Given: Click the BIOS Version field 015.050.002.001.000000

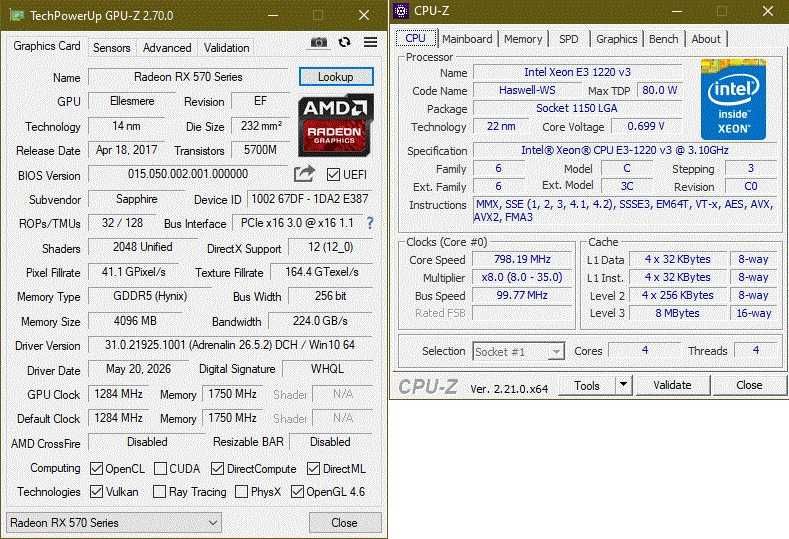Looking at the screenshot, I should [188, 174].
